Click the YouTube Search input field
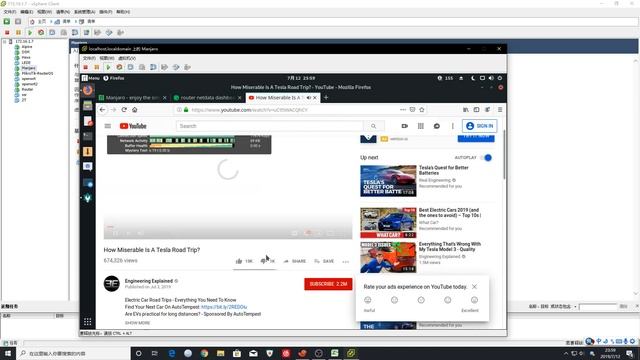The width and height of the screenshot is (640, 360). point(270,126)
